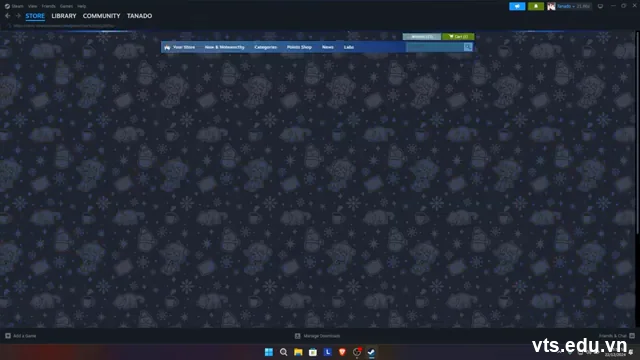Switch to the STORE tab
The image size is (640, 360).
coord(35,16)
